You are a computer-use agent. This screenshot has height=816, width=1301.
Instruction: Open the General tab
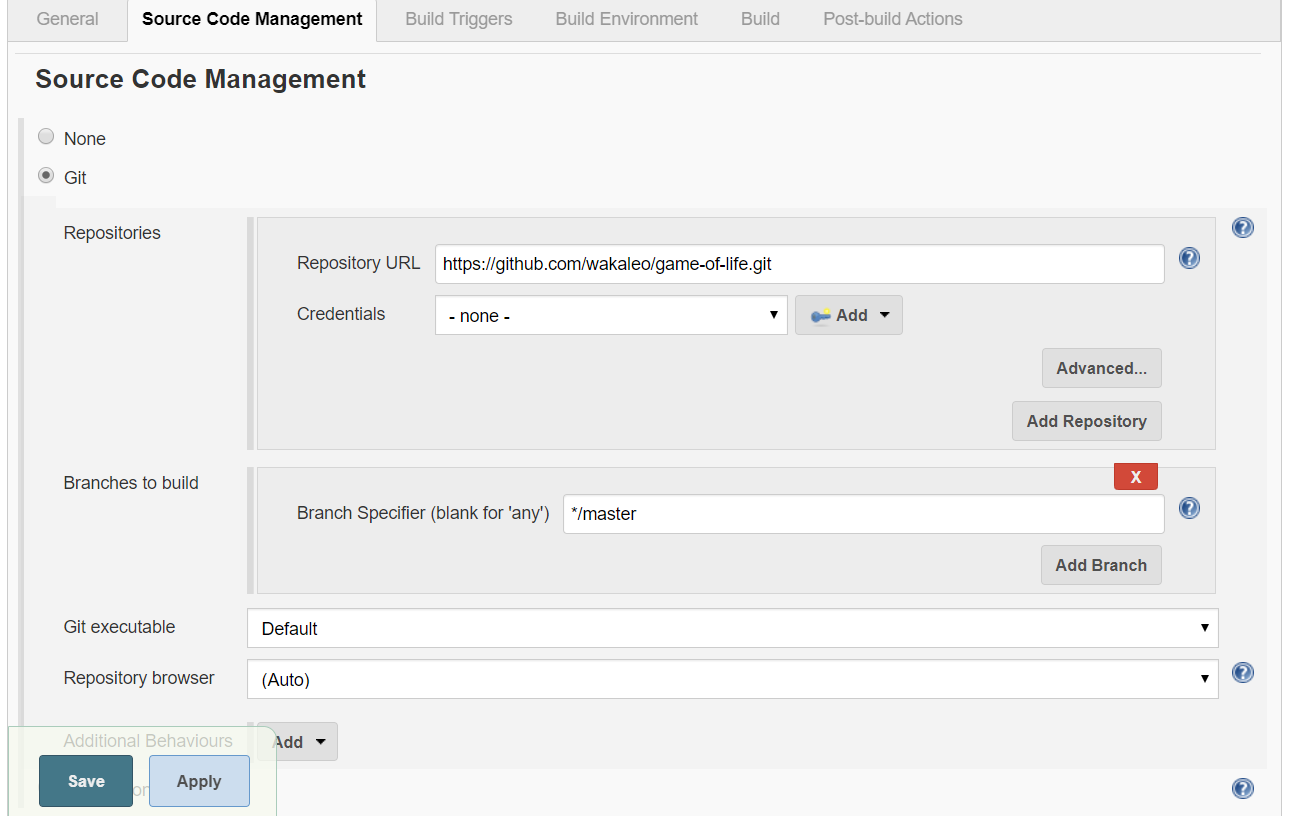pos(68,19)
